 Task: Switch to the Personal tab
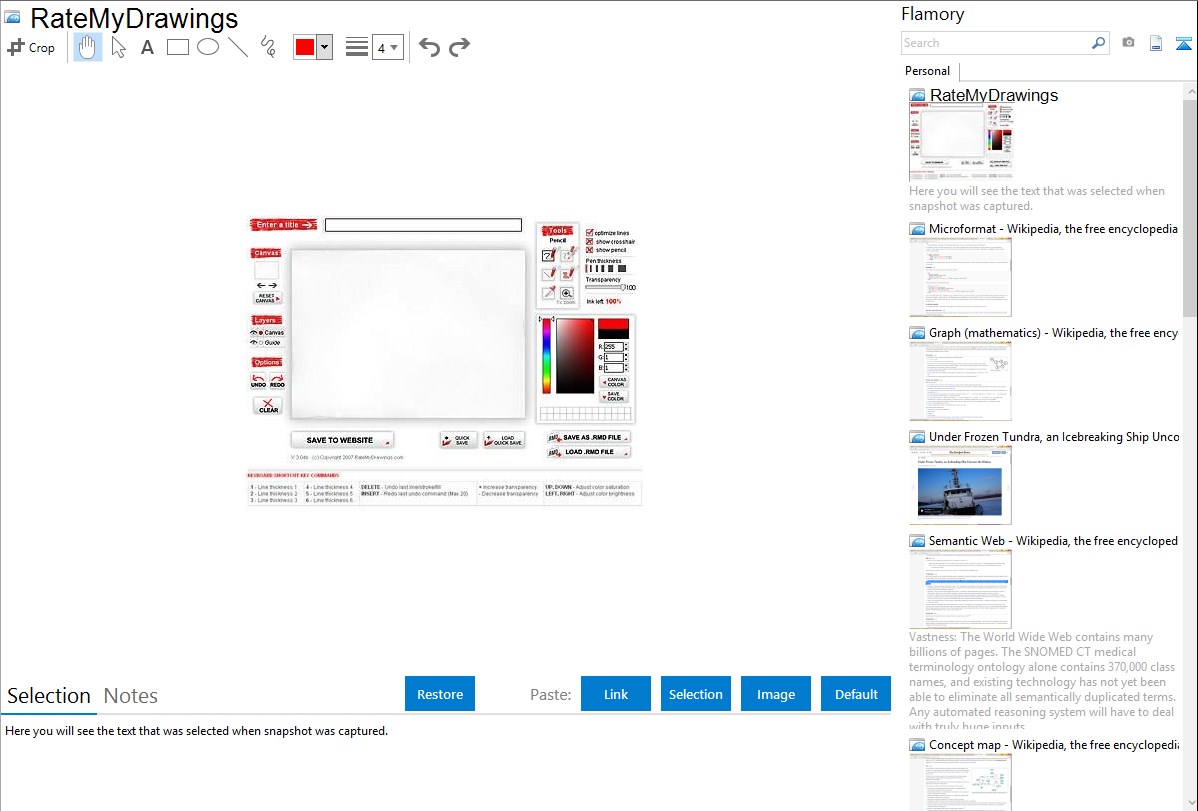[928, 71]
